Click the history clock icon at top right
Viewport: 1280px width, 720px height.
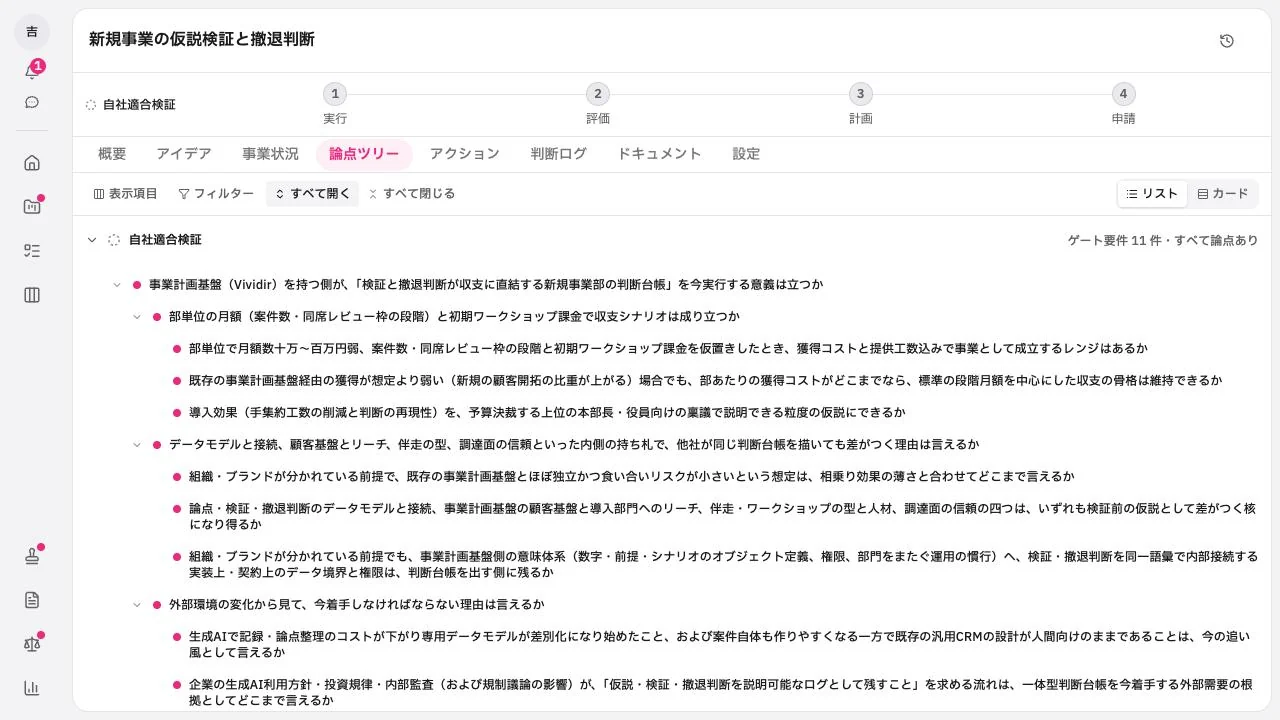point(1227,41)
